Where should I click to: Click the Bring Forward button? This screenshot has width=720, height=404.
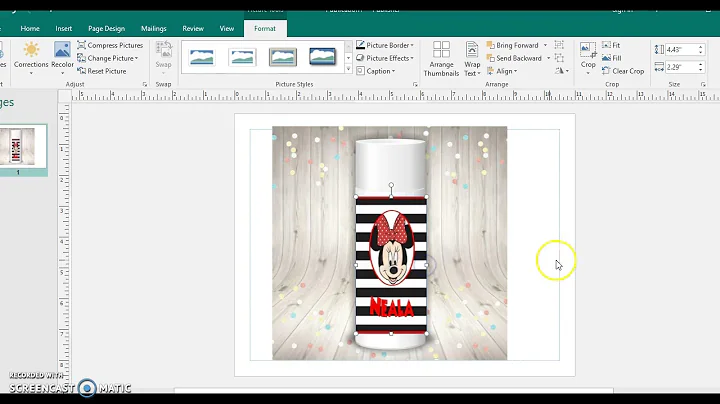click(x=512, y=45)
